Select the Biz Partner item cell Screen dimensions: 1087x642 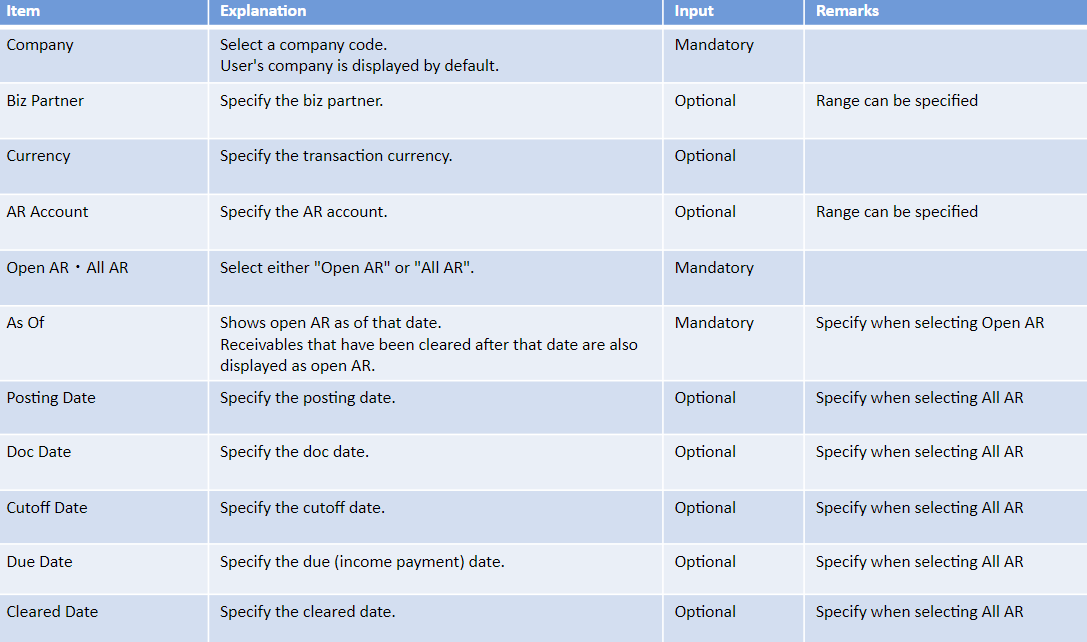(103, 111)
